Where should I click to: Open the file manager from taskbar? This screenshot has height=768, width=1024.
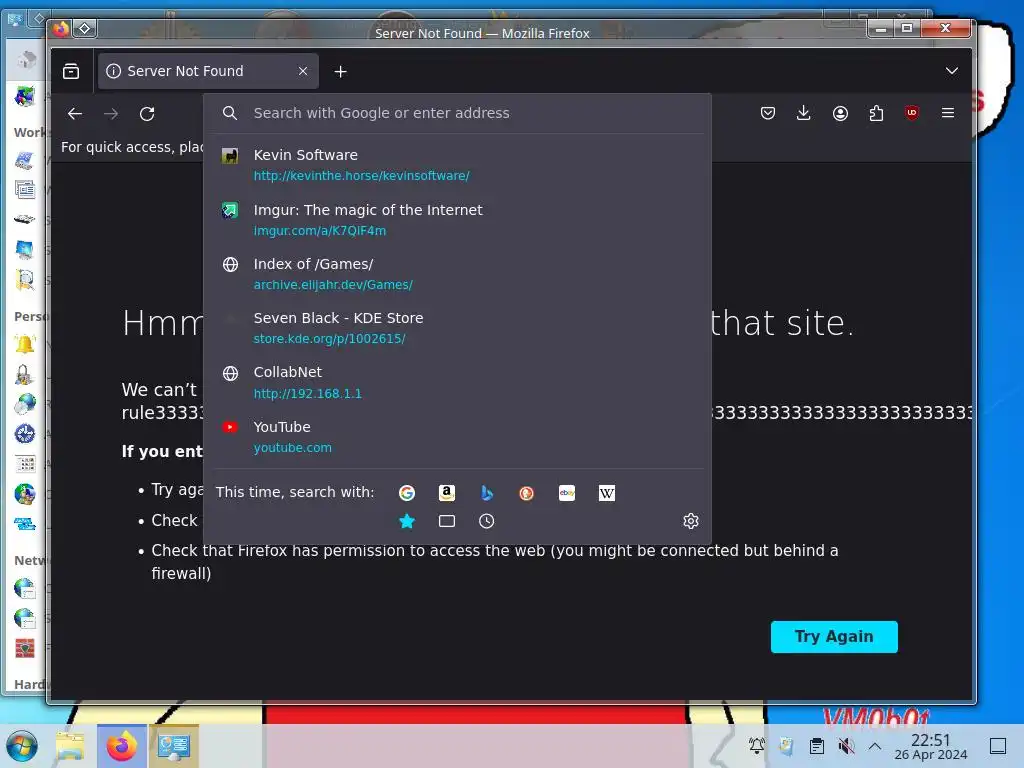(71, 746)
